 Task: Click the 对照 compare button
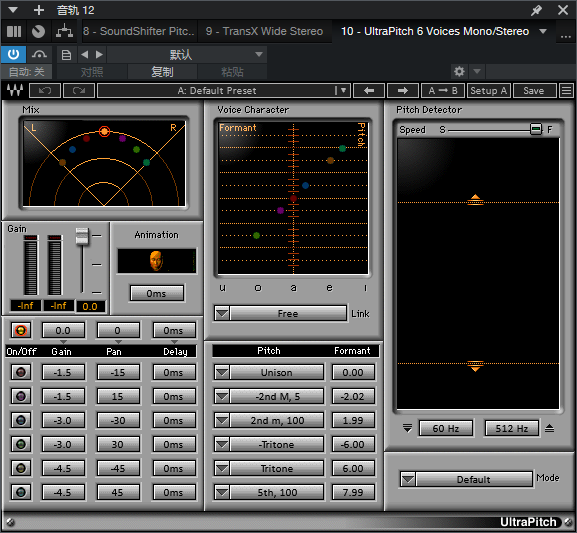tap(92, 72)
